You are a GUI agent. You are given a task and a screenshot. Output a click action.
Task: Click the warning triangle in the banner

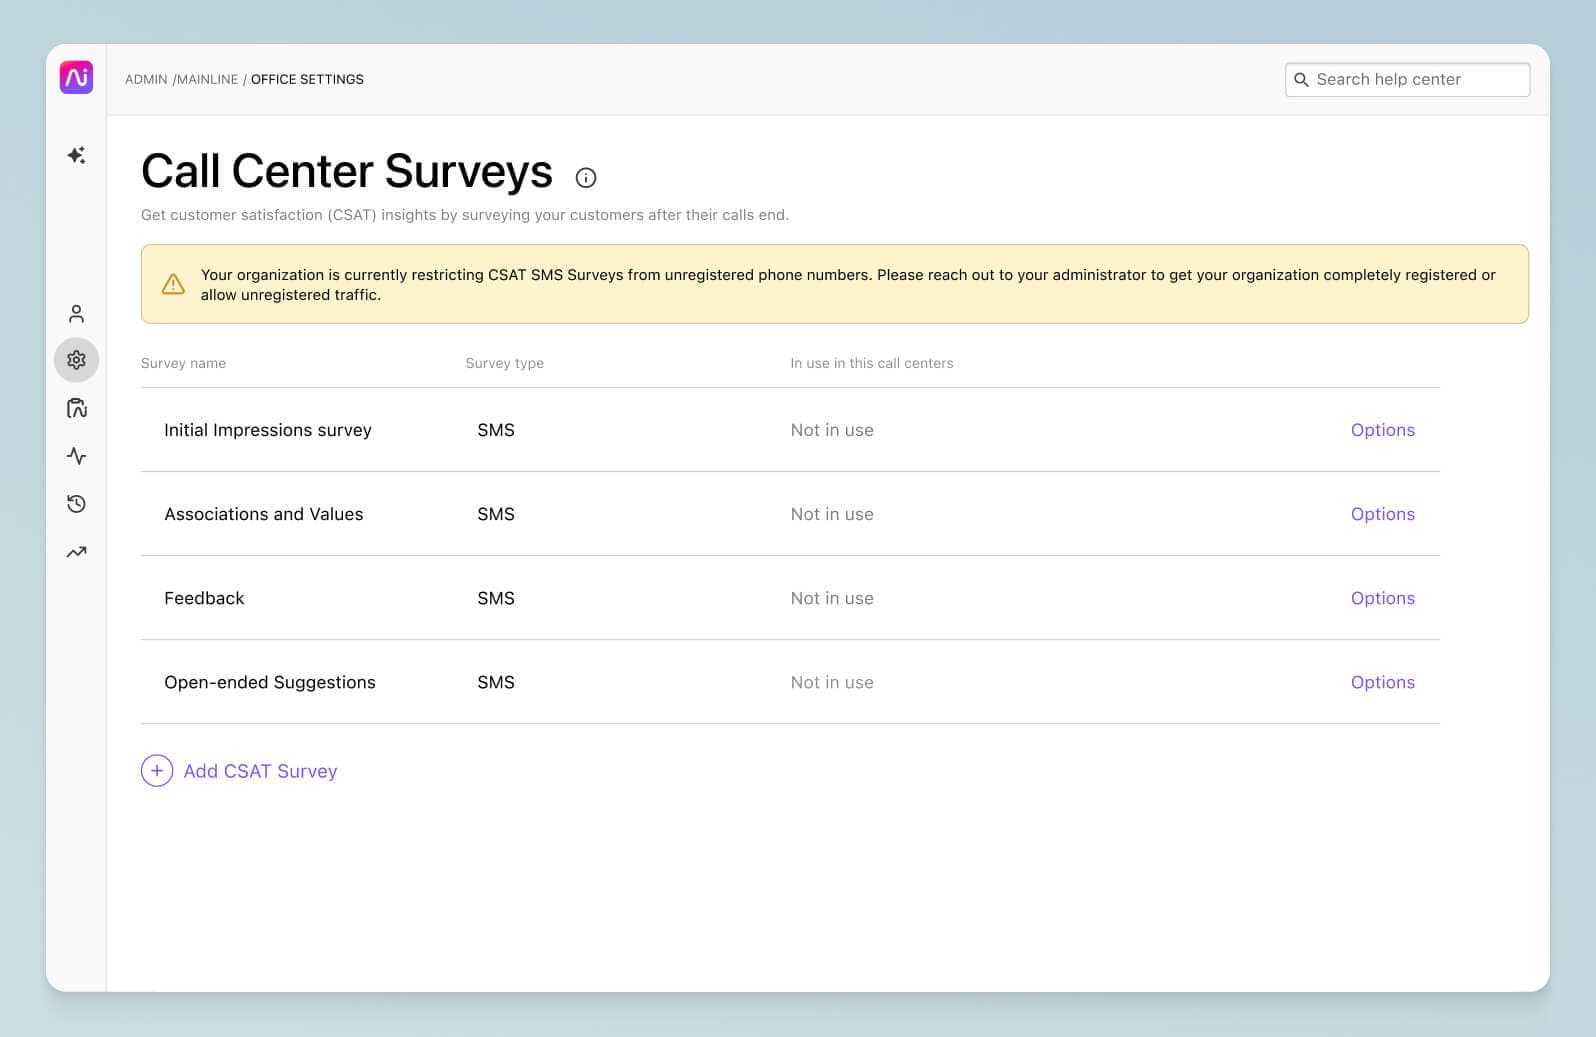pyautogui.click(x=173, y=284)
